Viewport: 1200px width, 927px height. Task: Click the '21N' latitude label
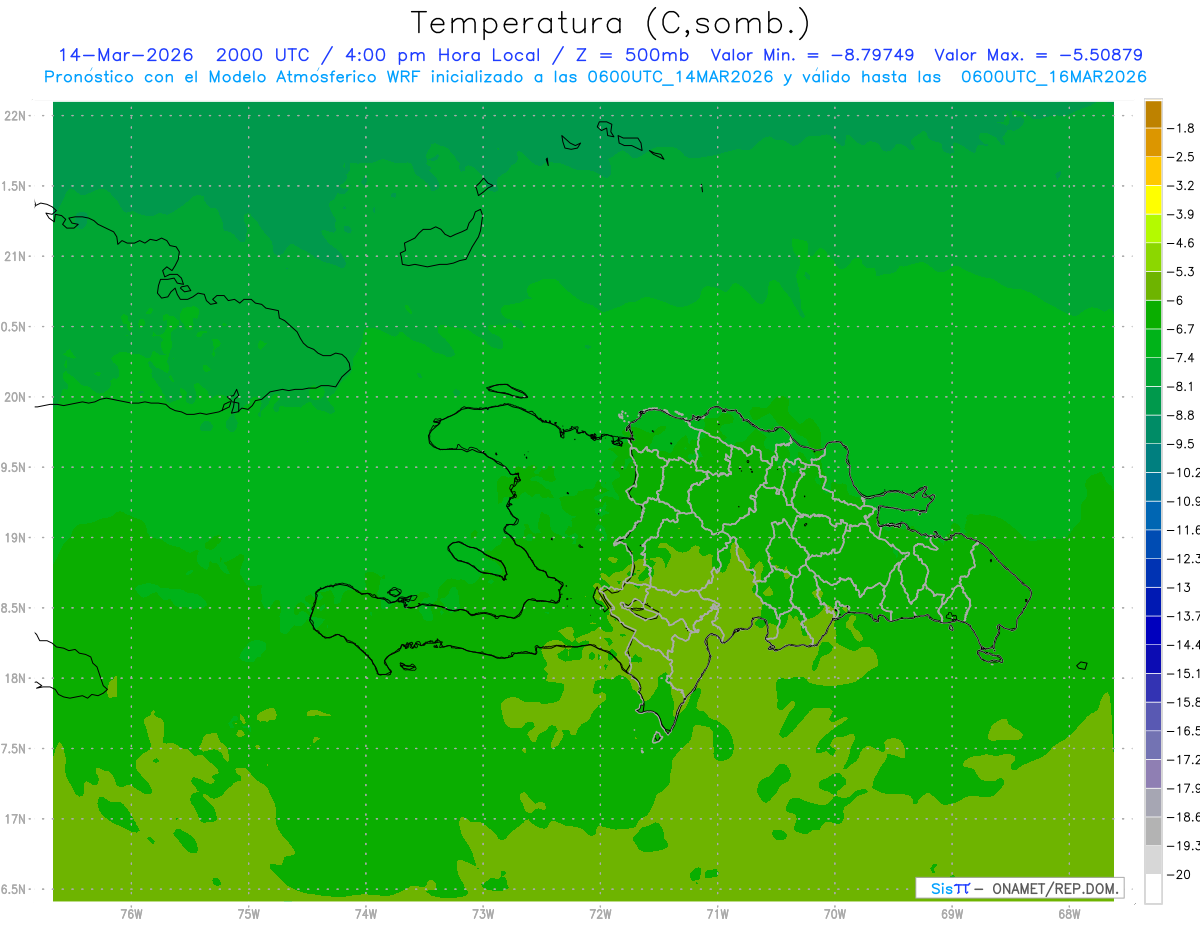click(x=15, y=256)
